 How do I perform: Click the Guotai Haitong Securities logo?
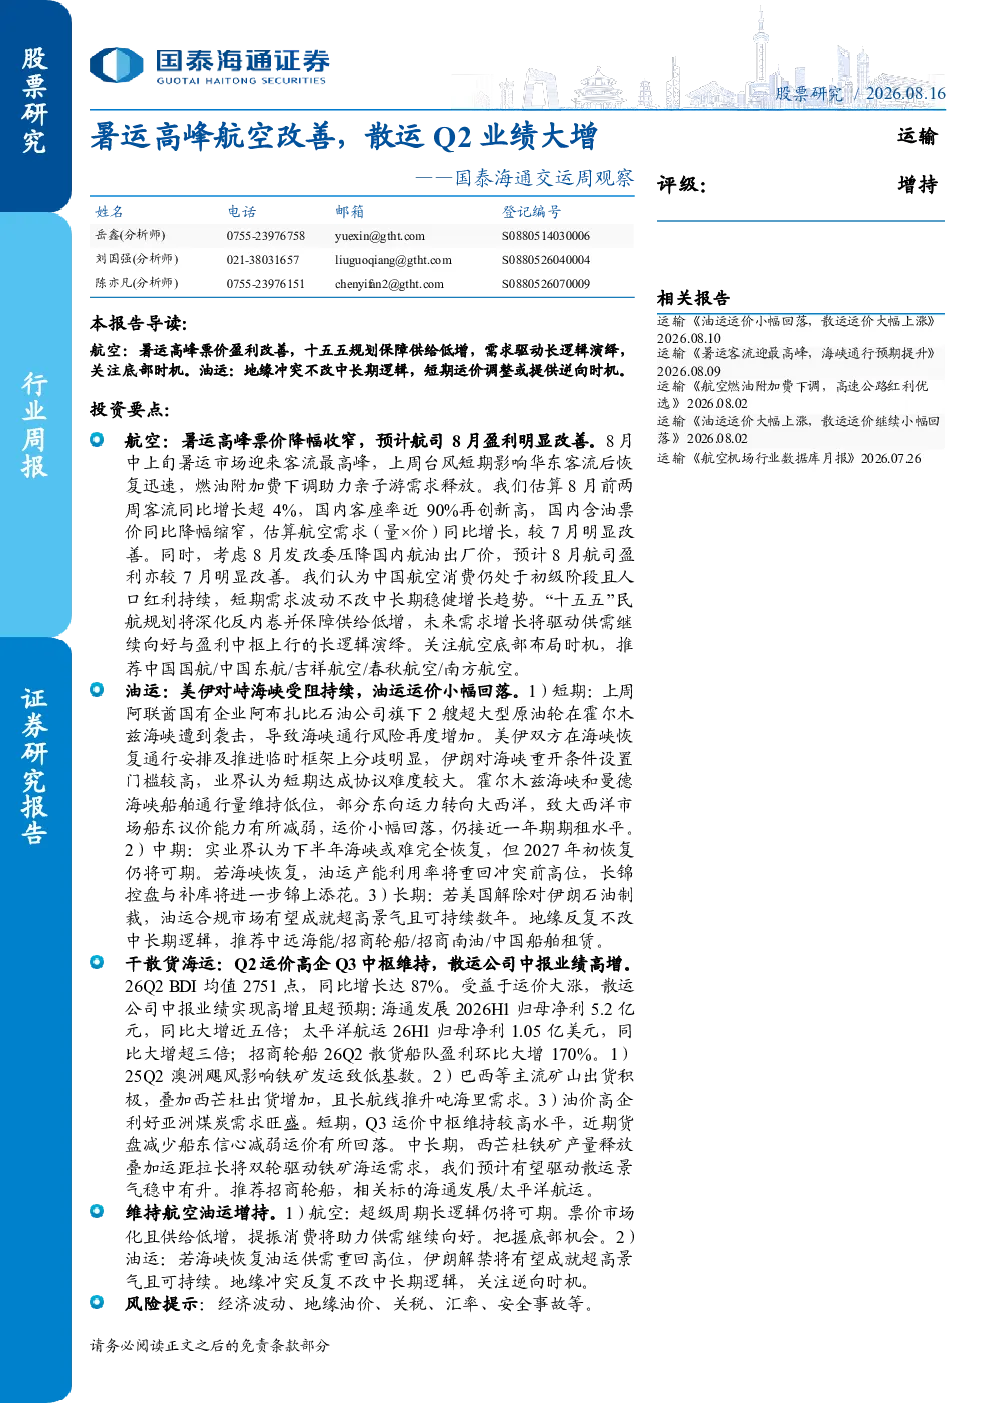tap(209, 65)
